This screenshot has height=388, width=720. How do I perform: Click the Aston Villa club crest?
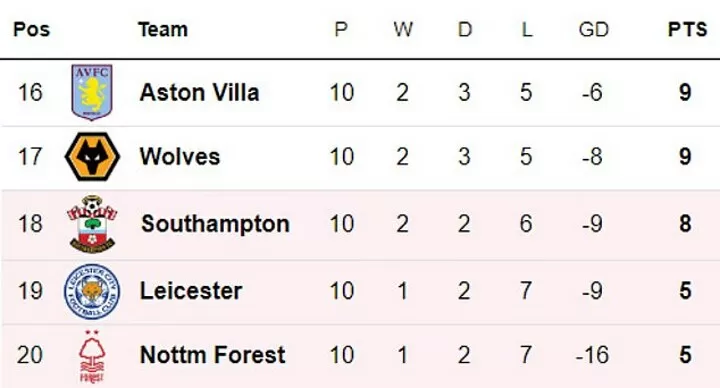[92, 92]
